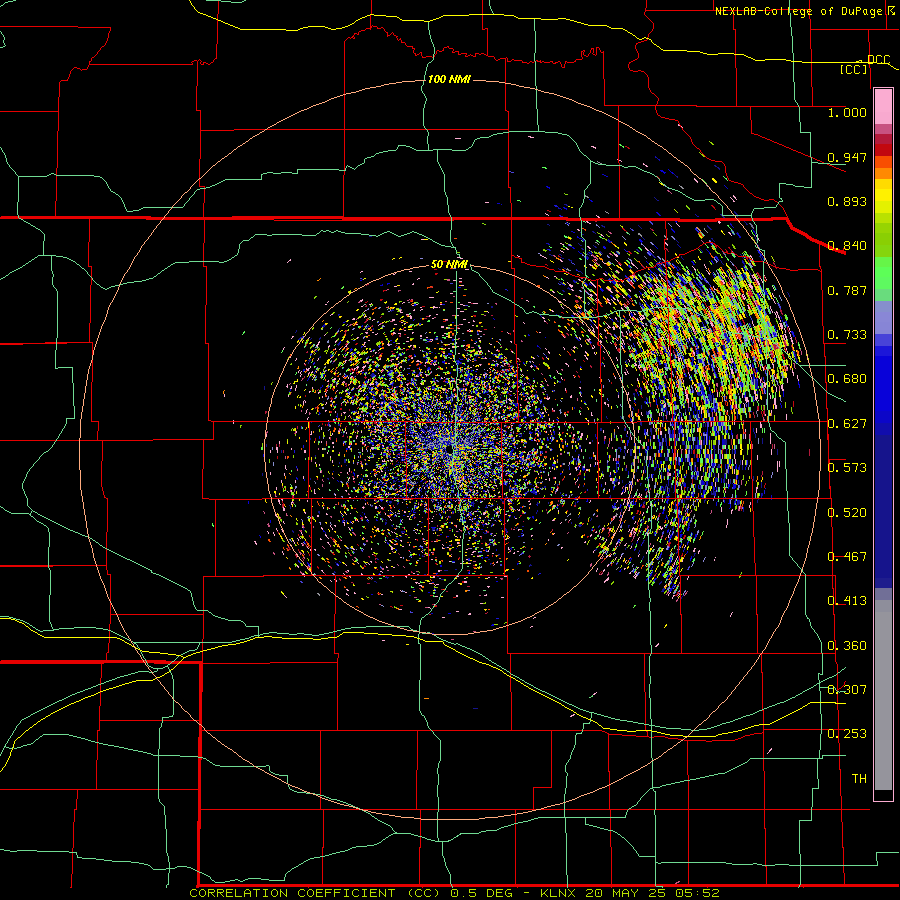
Task: Pick the pink segment of the color bar
Action: coord(883,106)
